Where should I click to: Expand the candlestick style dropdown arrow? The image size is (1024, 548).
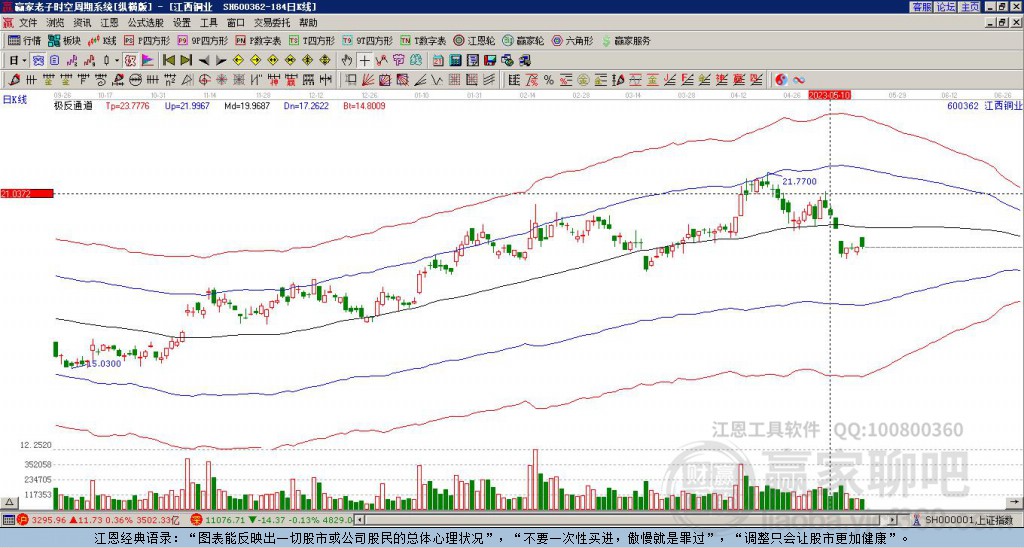click(116, 60)
